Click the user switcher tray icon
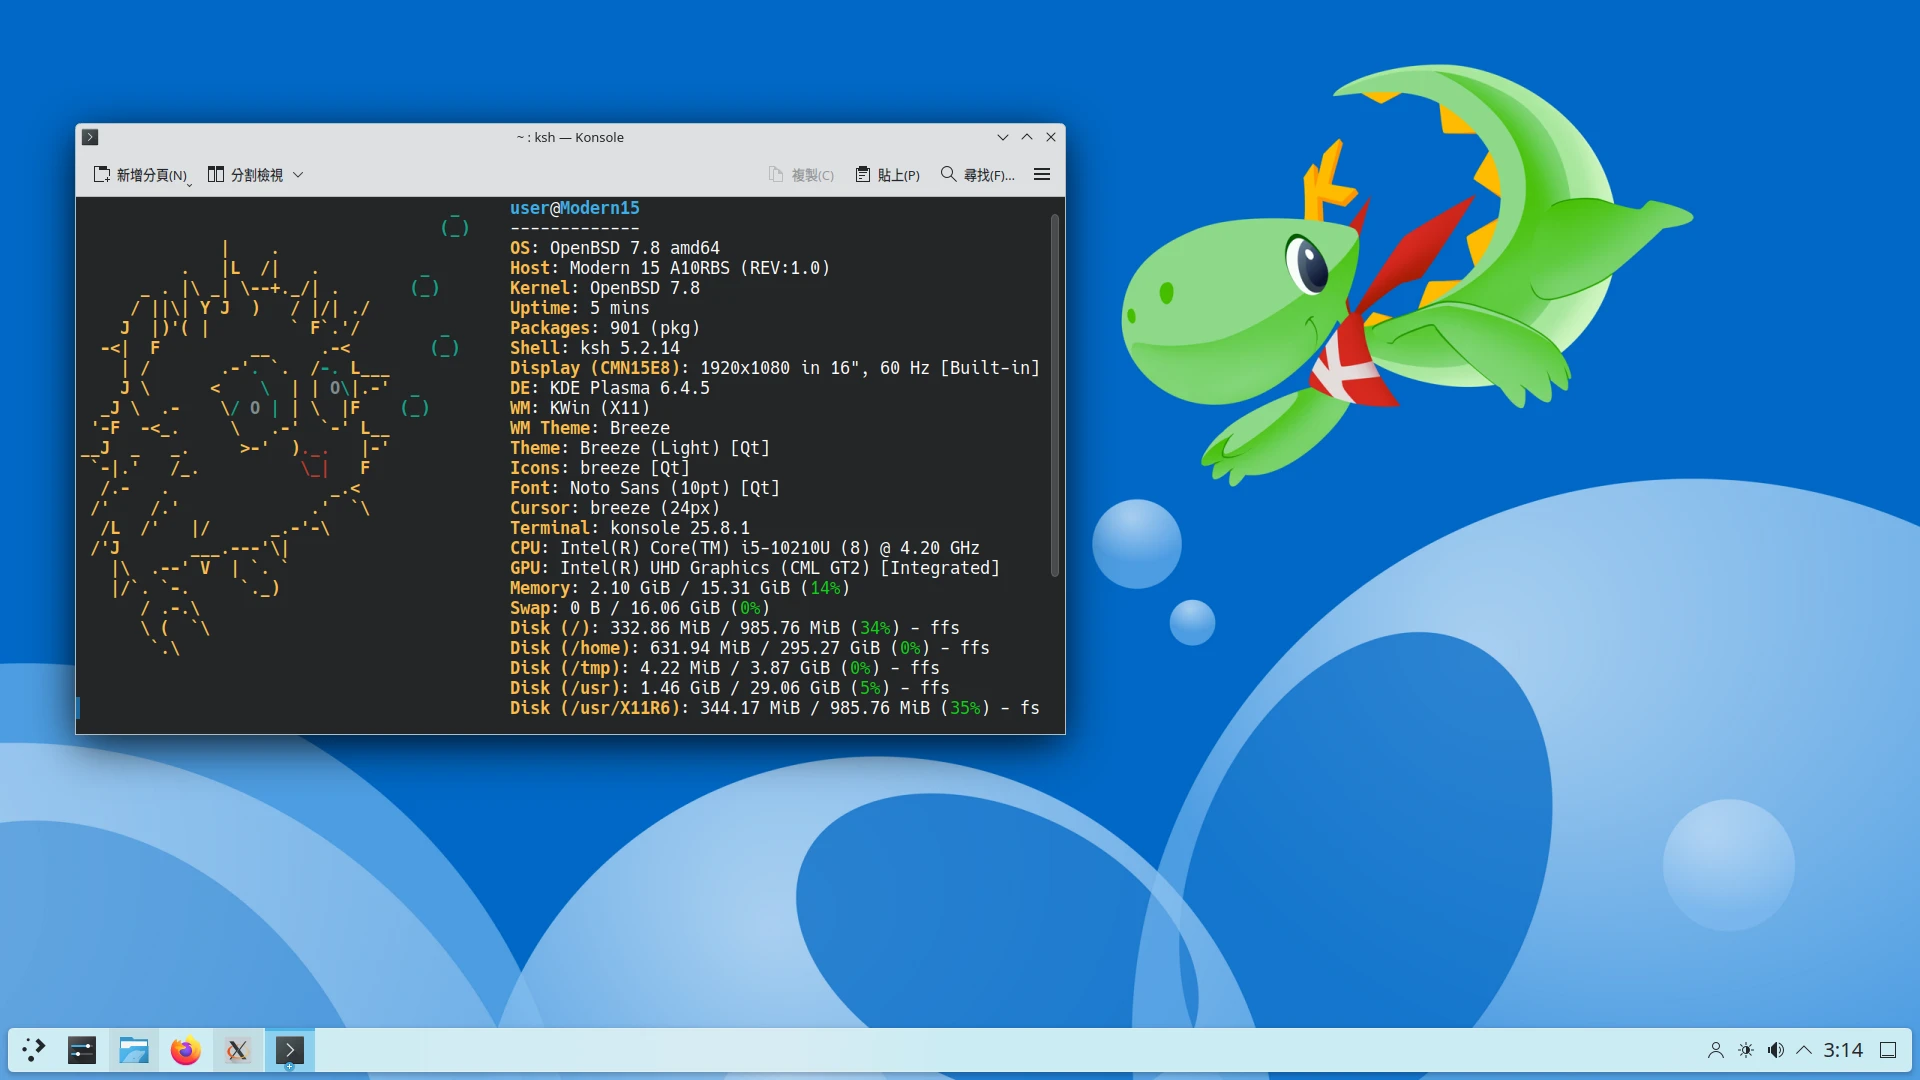The height and width of the screenshot is (1080, 1920). click(1715, 1050)
